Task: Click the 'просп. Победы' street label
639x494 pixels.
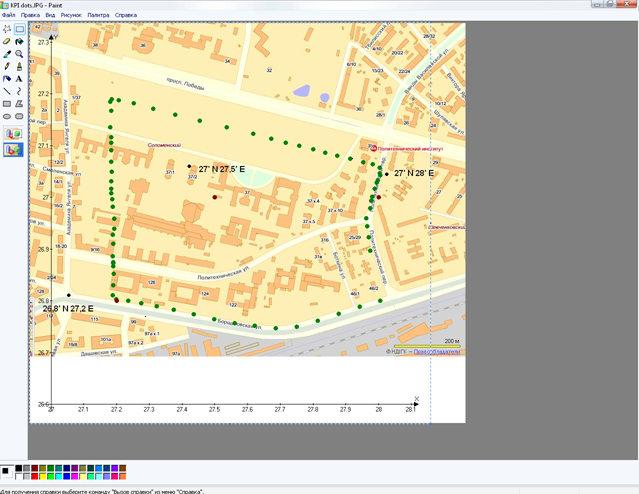Action: (185, 84)
